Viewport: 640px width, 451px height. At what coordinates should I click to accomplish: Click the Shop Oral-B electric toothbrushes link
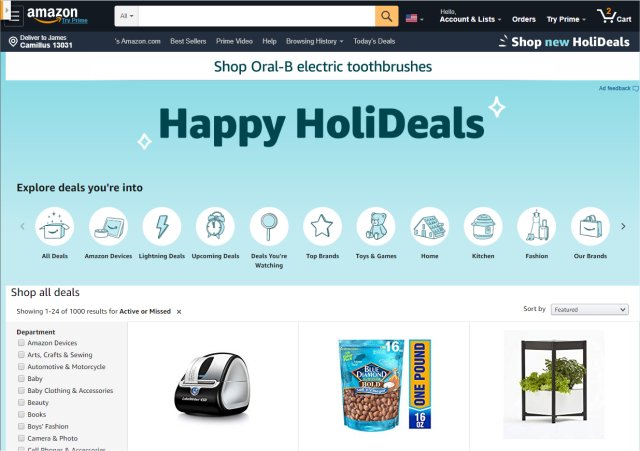(x=323, y=67)
